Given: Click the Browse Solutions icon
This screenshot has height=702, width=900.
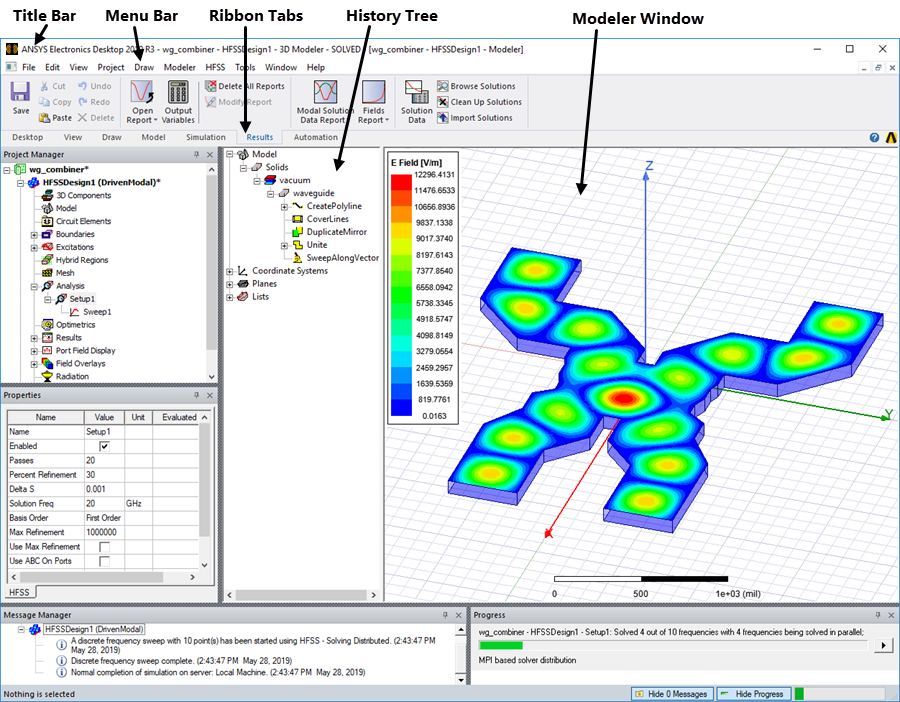Looking at the screenshot, I should [443, 87].
